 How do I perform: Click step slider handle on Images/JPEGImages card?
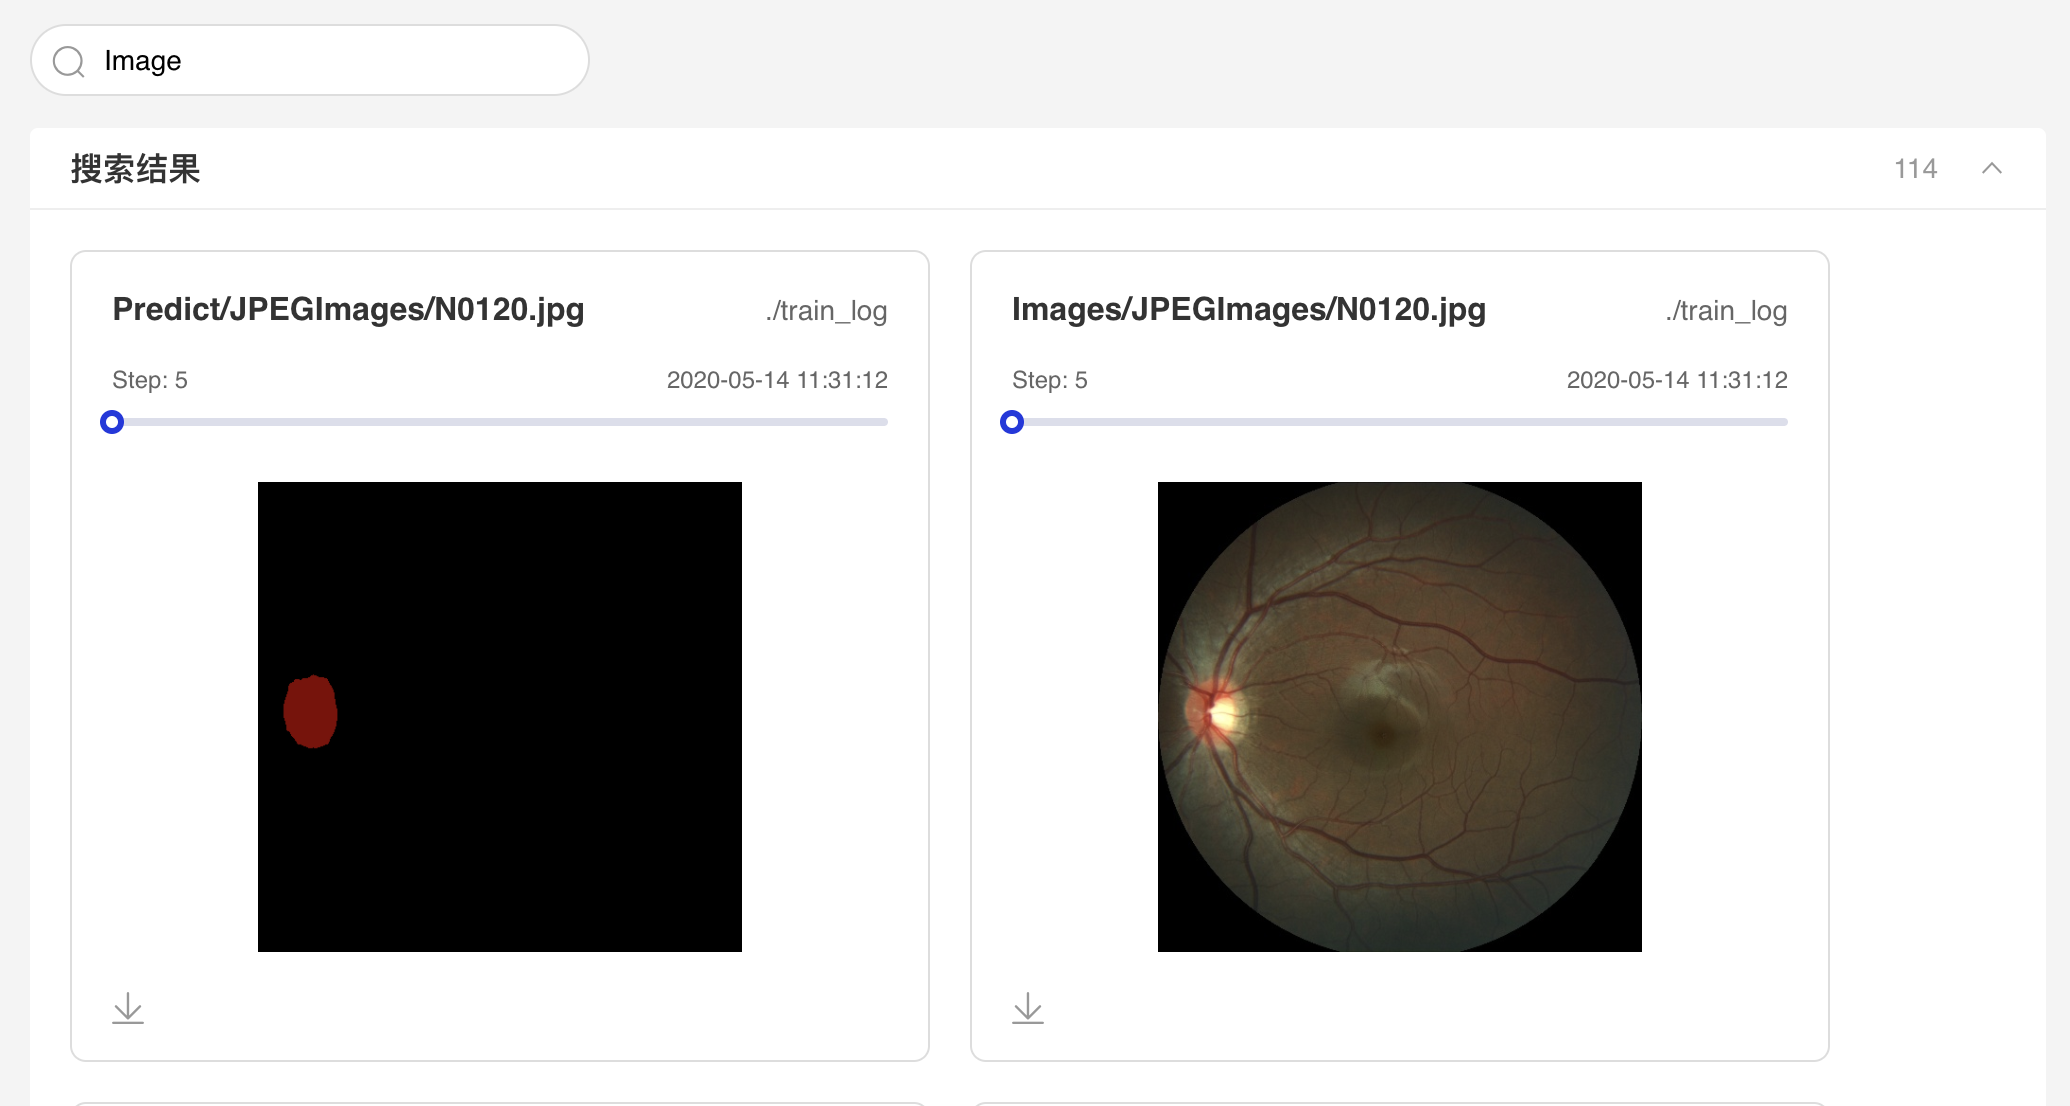point(1012,422)
